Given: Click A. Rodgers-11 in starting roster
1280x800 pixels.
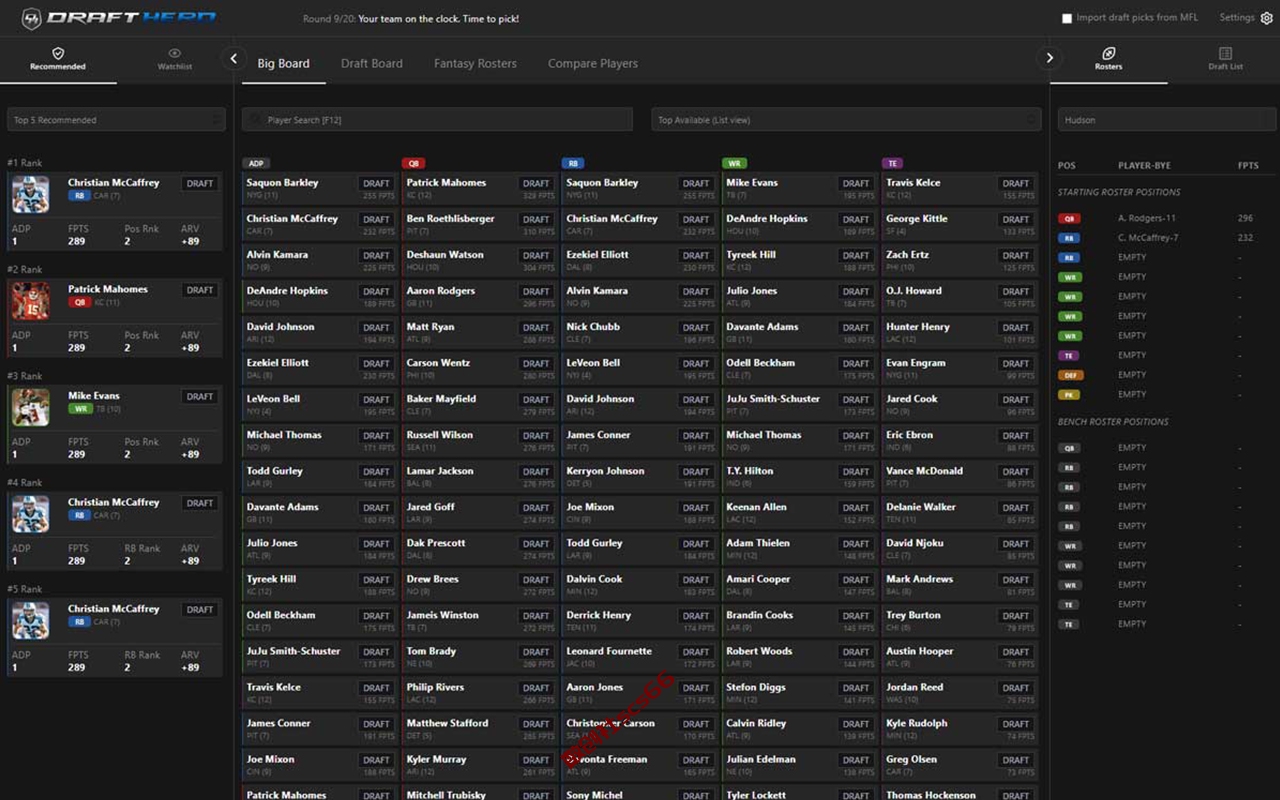Looking at the screenshot, I should (x=1147, y=218).
